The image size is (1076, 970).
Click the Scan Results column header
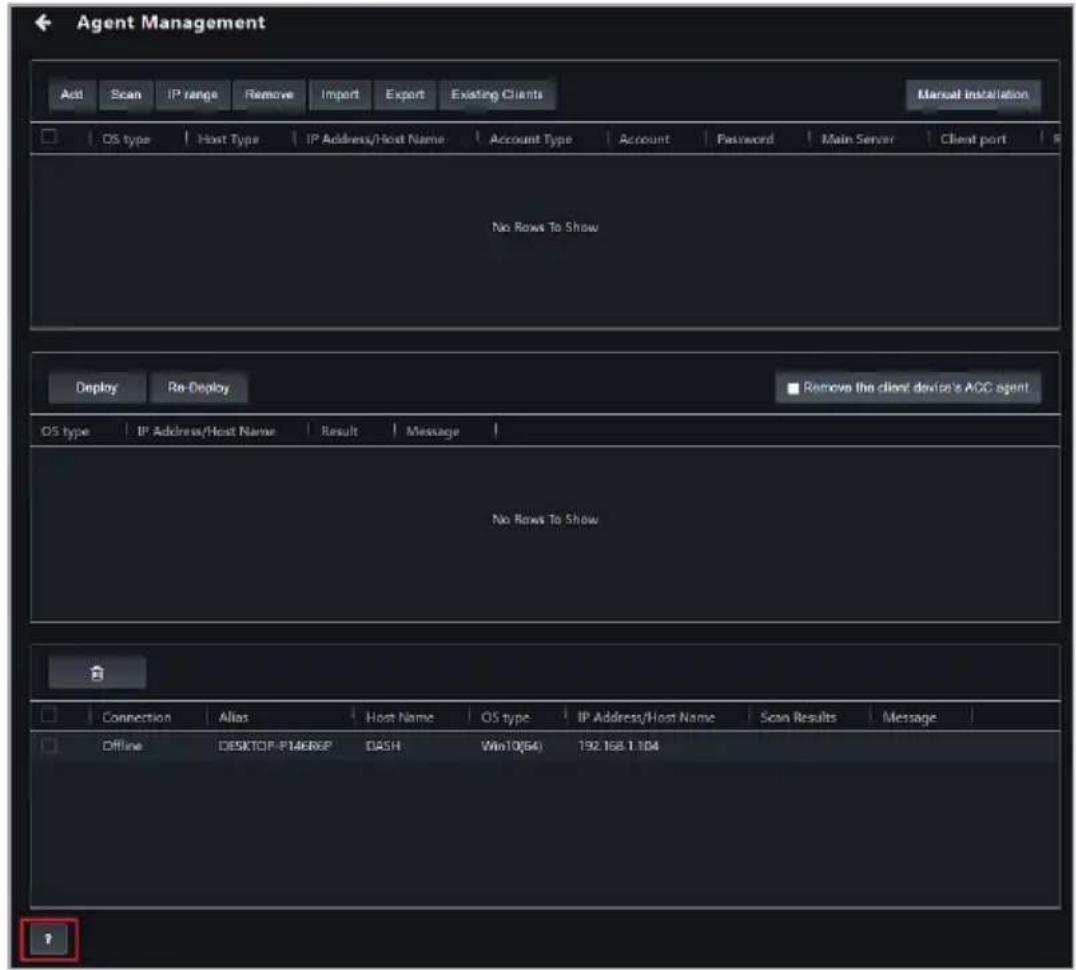tap(798, 718)
